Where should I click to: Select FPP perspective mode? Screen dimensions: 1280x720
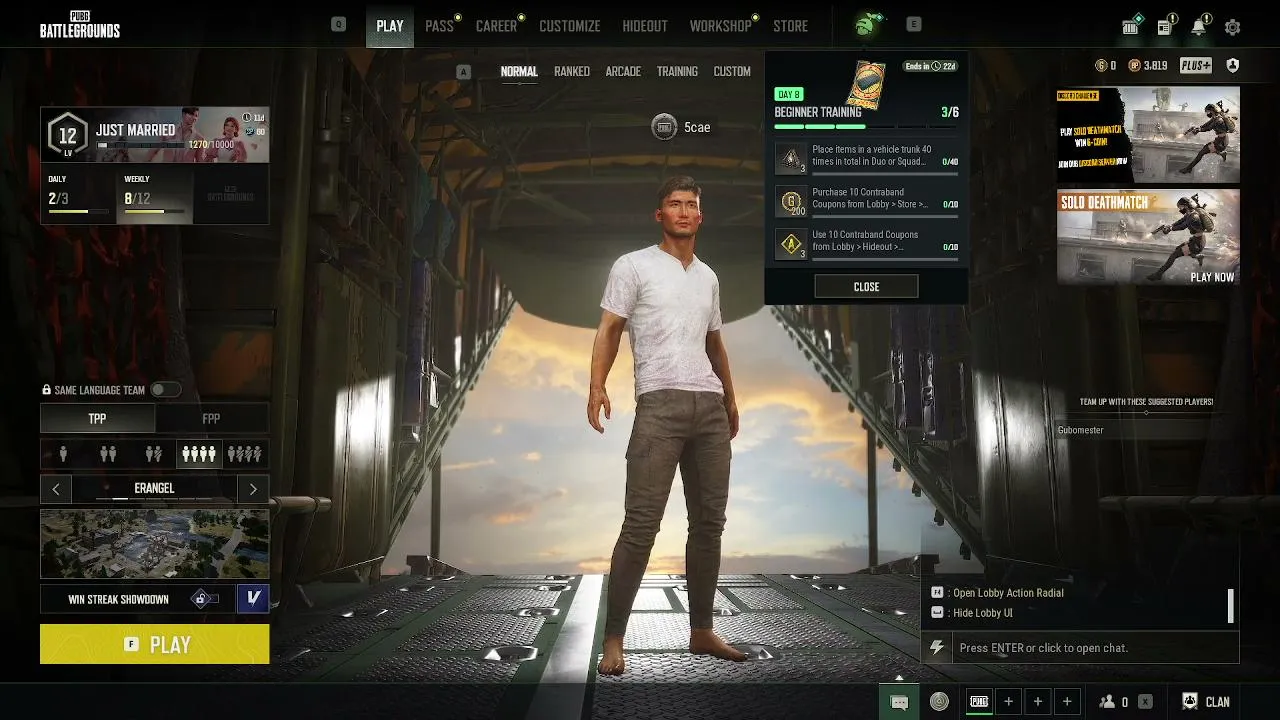(x=211, y=419)
